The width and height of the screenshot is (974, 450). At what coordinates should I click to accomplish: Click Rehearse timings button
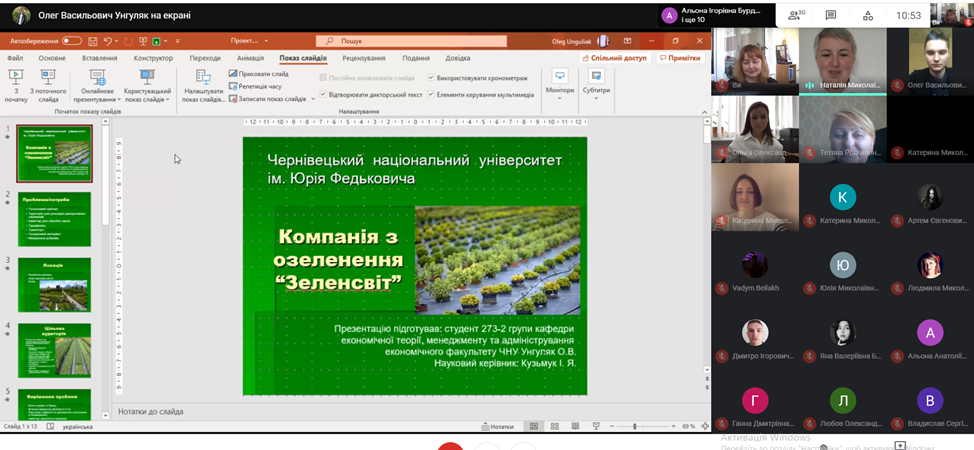[x=255, y=86]
